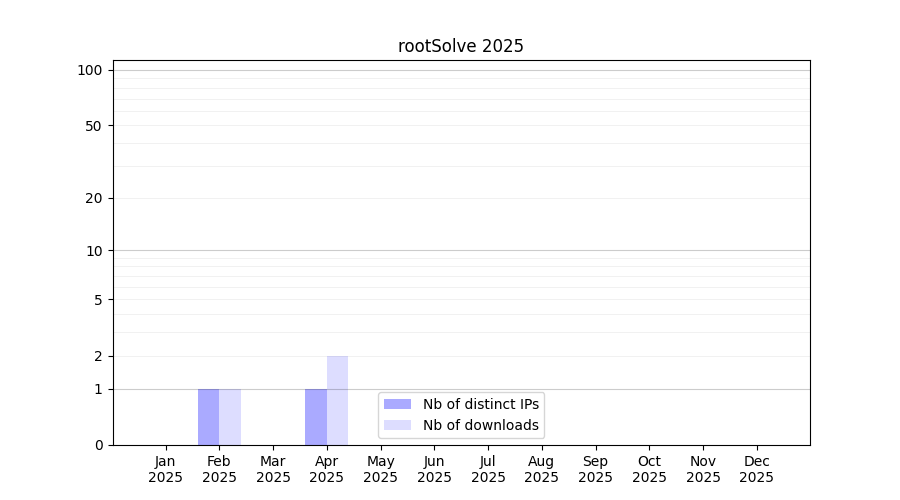Pick the 'Aug 2025' x-axis label
This screenshot has height=500, width=900.
(542, 469)
